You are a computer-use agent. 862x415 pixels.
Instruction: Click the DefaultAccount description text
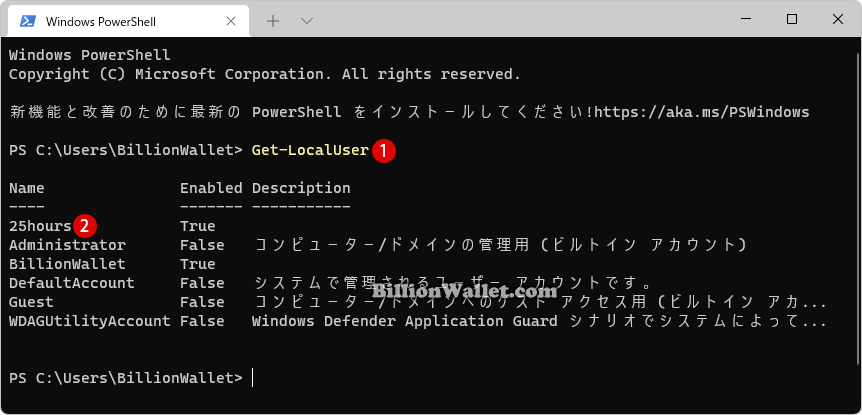tap(454, 283)
